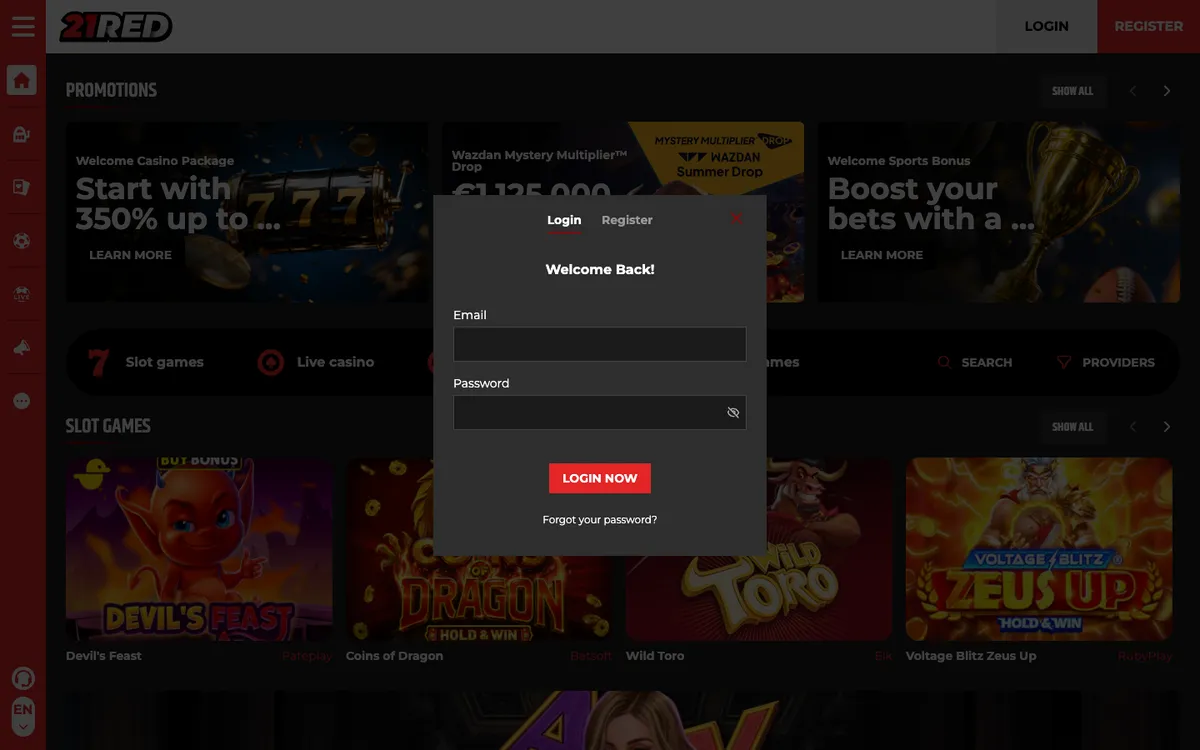The width and height of the screenshot is (1200, 750).
Task: Go to next promotions with right arrow
Action: pos(1166,91)
